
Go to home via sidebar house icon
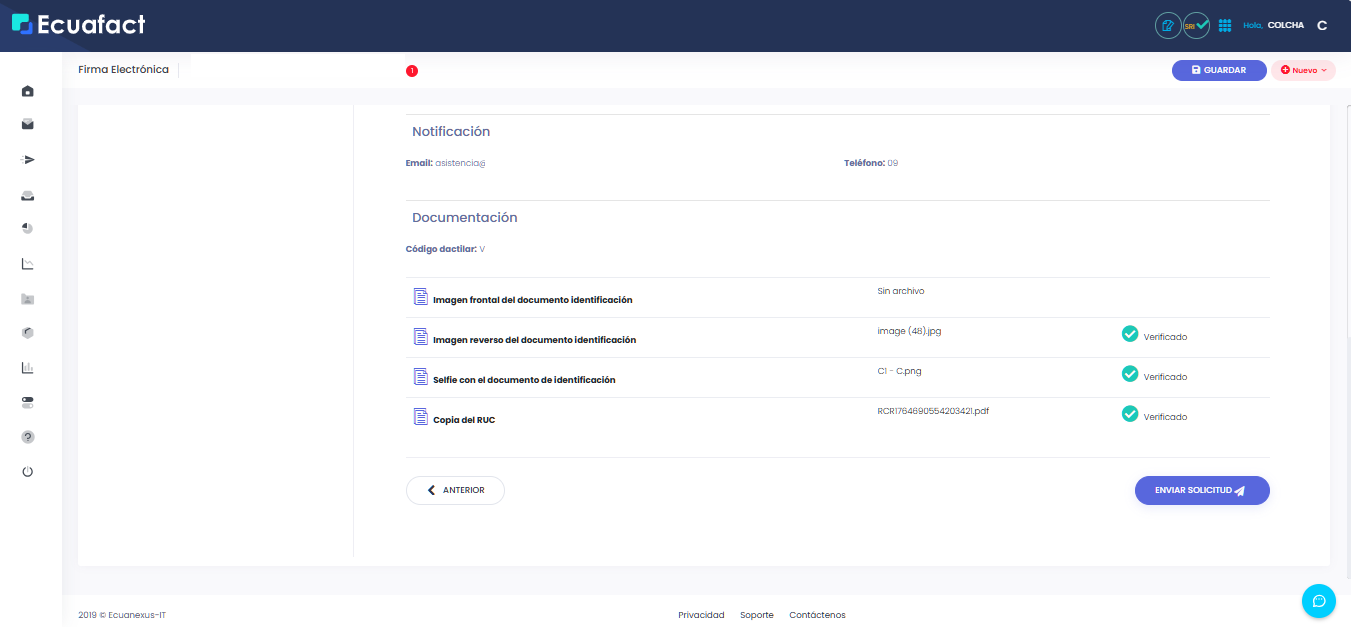28,91
